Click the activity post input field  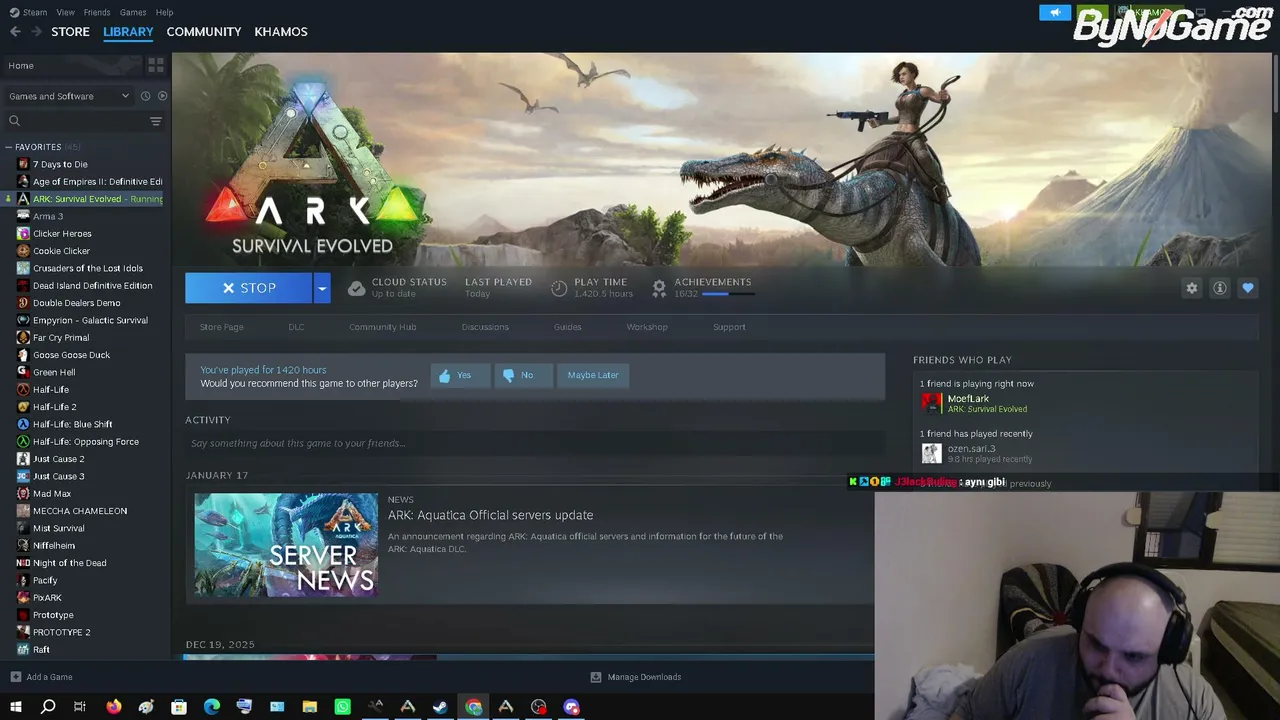(x=535, y=443)
